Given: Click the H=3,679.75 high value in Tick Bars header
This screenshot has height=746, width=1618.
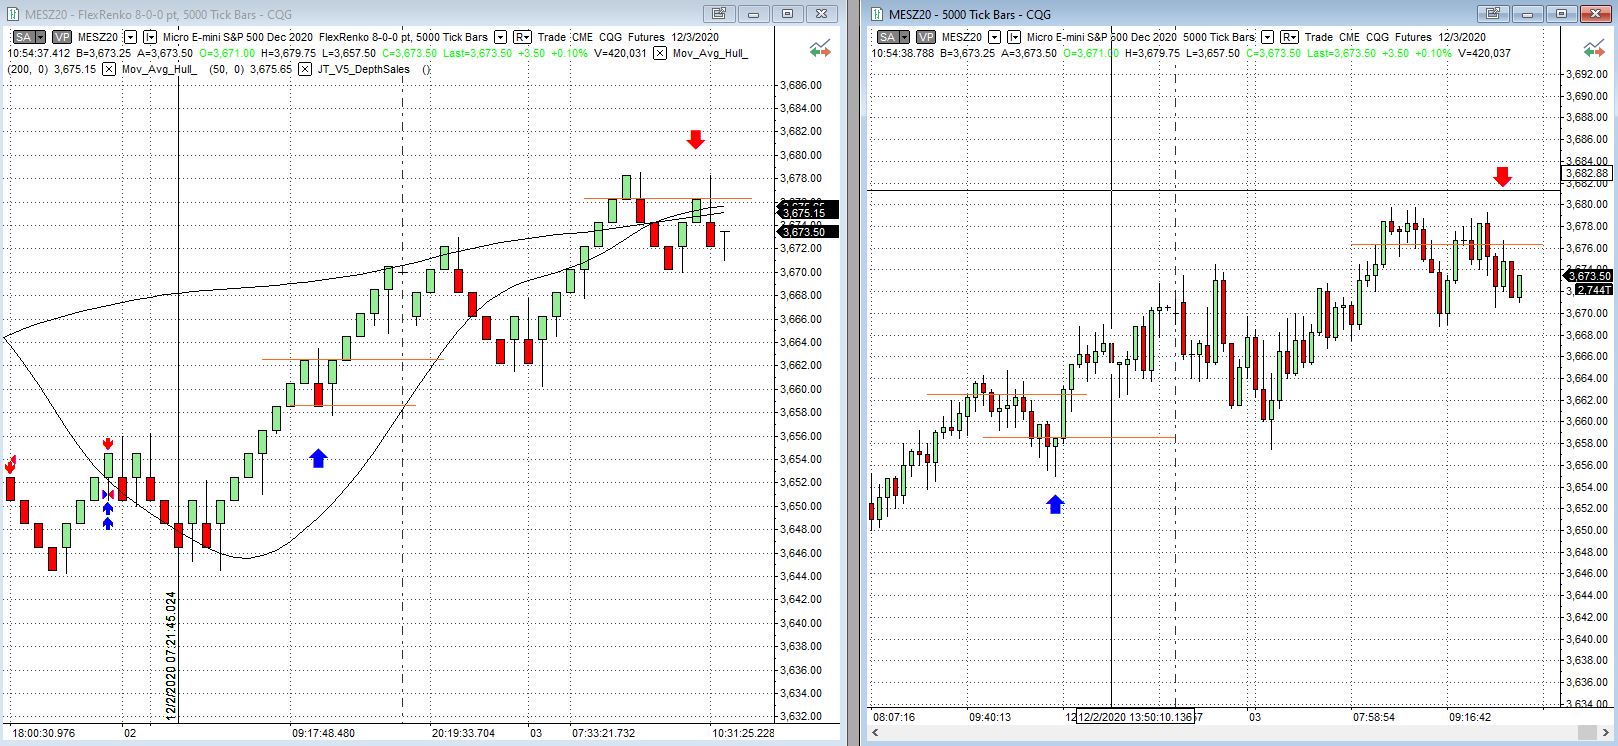Looking at the screenshot, I should point(1152,53).
